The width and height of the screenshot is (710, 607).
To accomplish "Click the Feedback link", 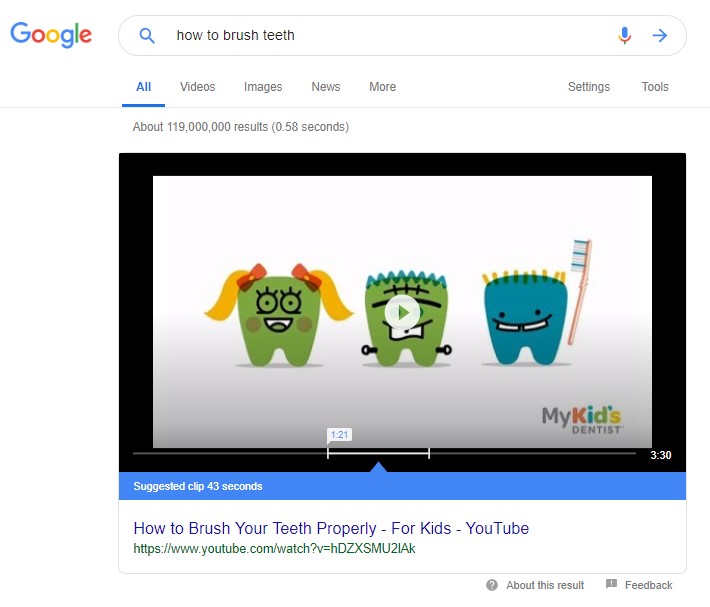I will click(648, 585).
